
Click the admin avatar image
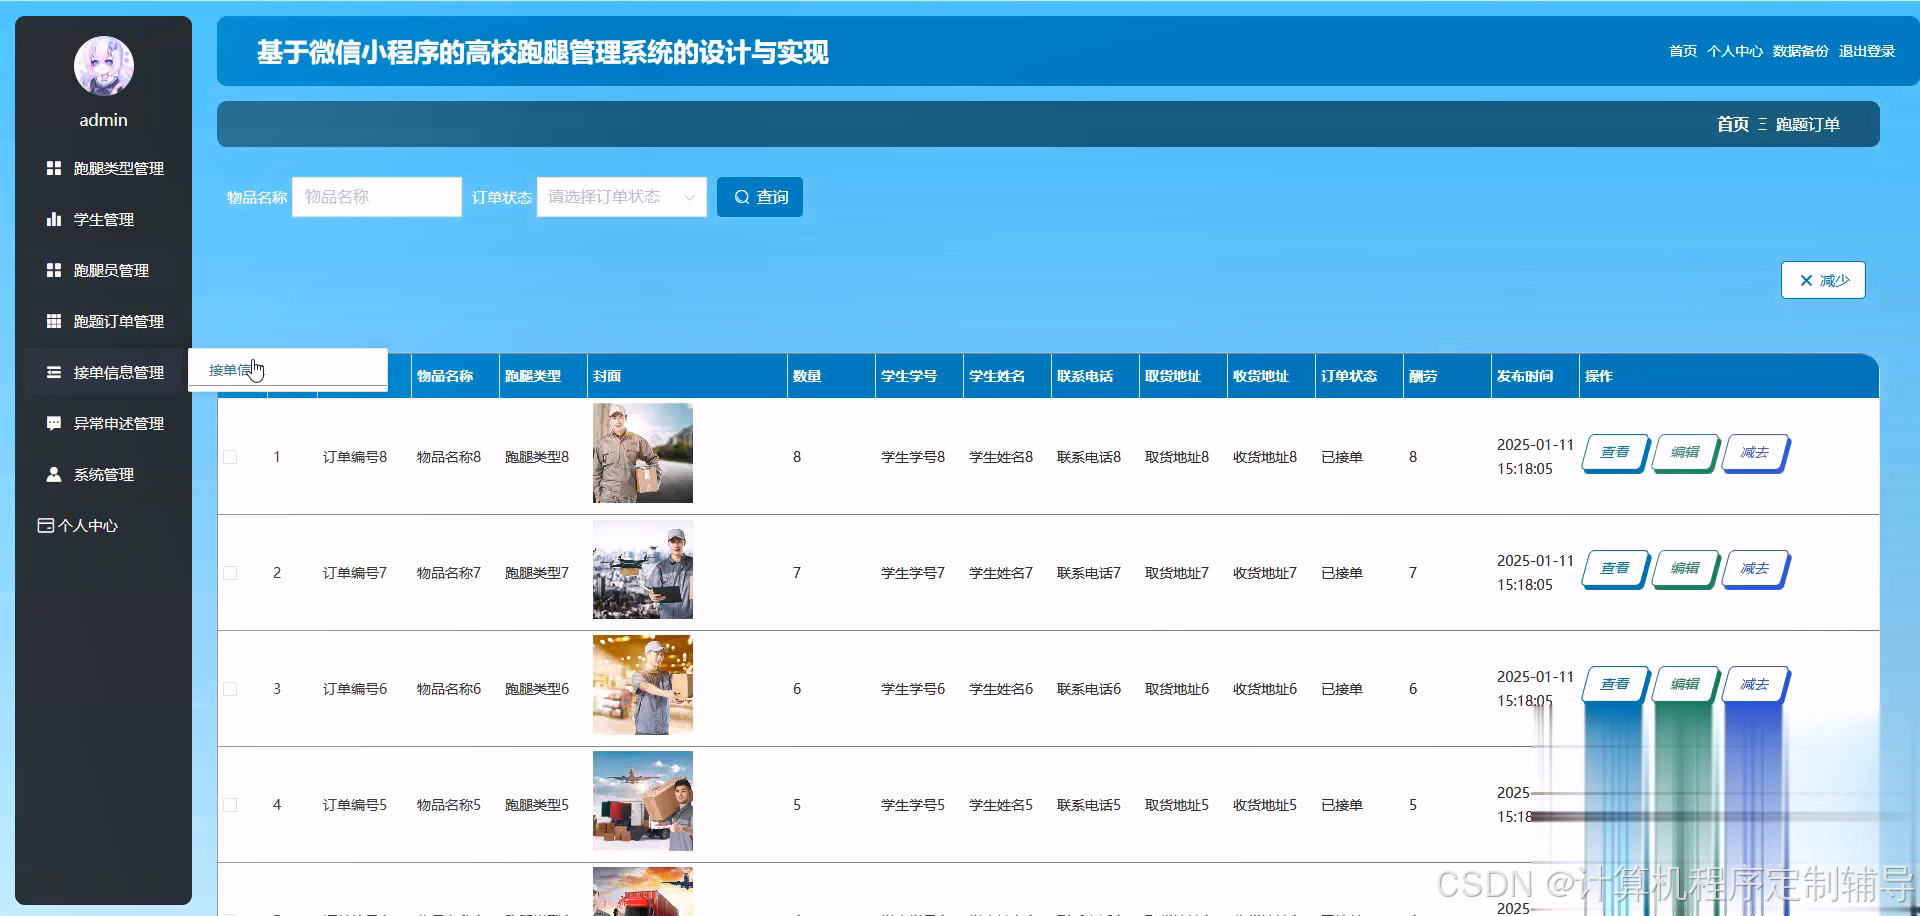[103, 66]
